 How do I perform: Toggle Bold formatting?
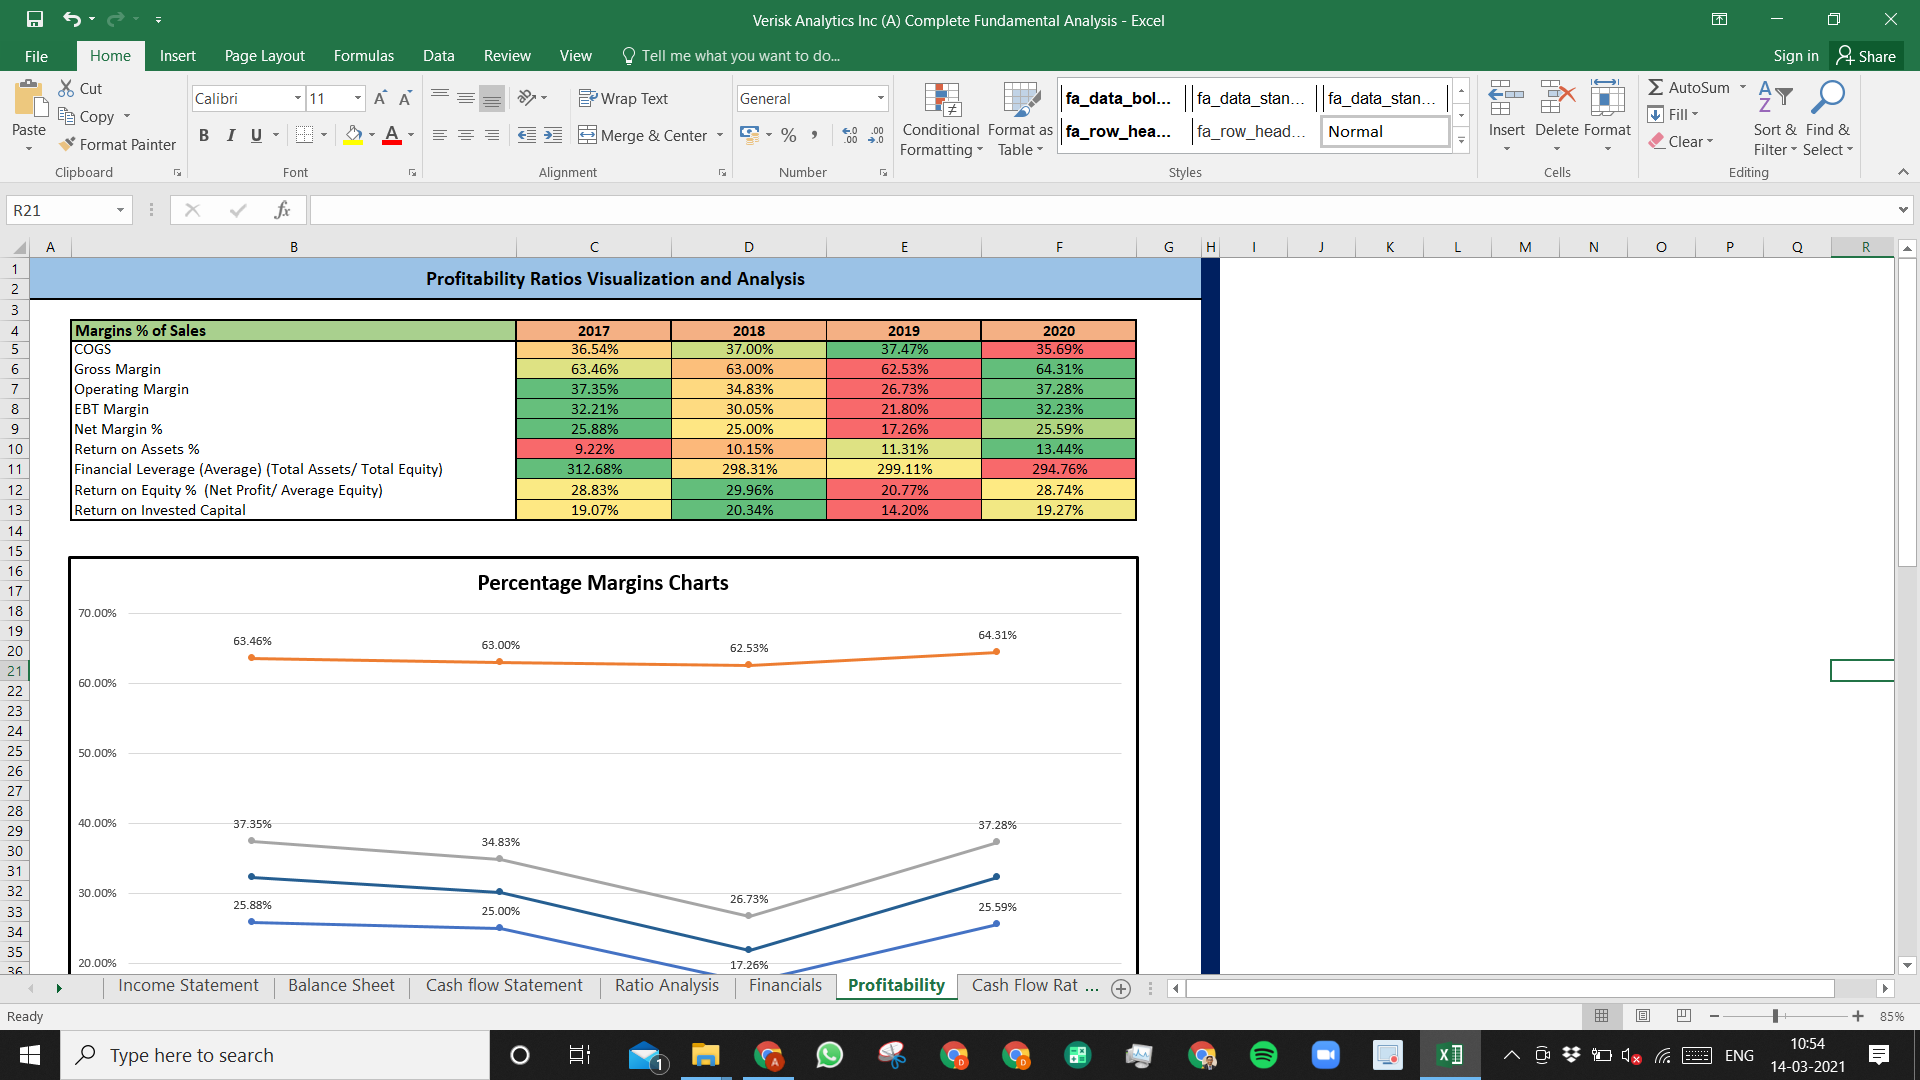click(204, 135)
